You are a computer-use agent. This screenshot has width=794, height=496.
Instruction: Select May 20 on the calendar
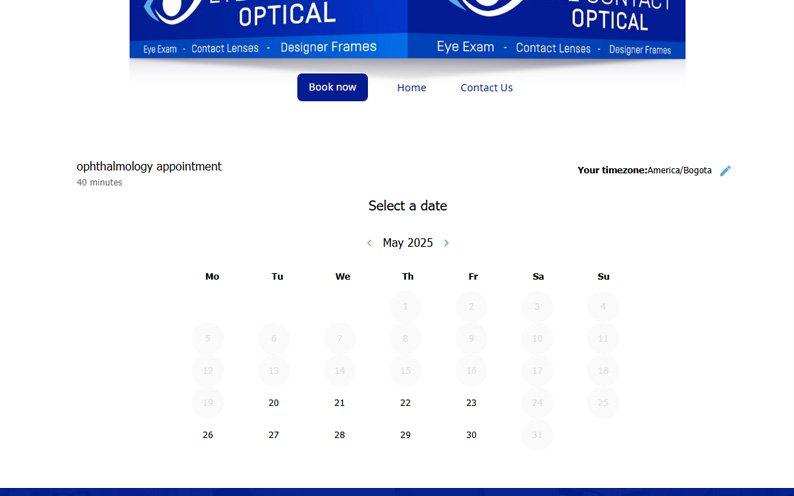[274, 403]
